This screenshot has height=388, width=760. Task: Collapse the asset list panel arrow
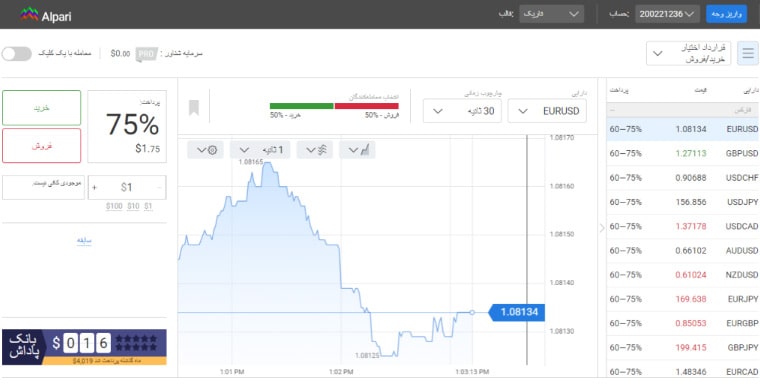click(602, 228)
